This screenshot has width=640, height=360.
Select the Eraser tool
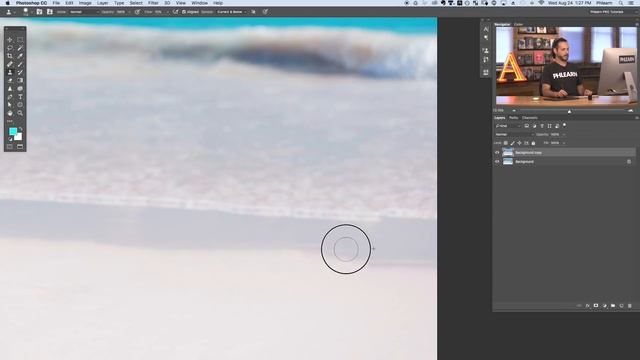[x=10, y=80]
